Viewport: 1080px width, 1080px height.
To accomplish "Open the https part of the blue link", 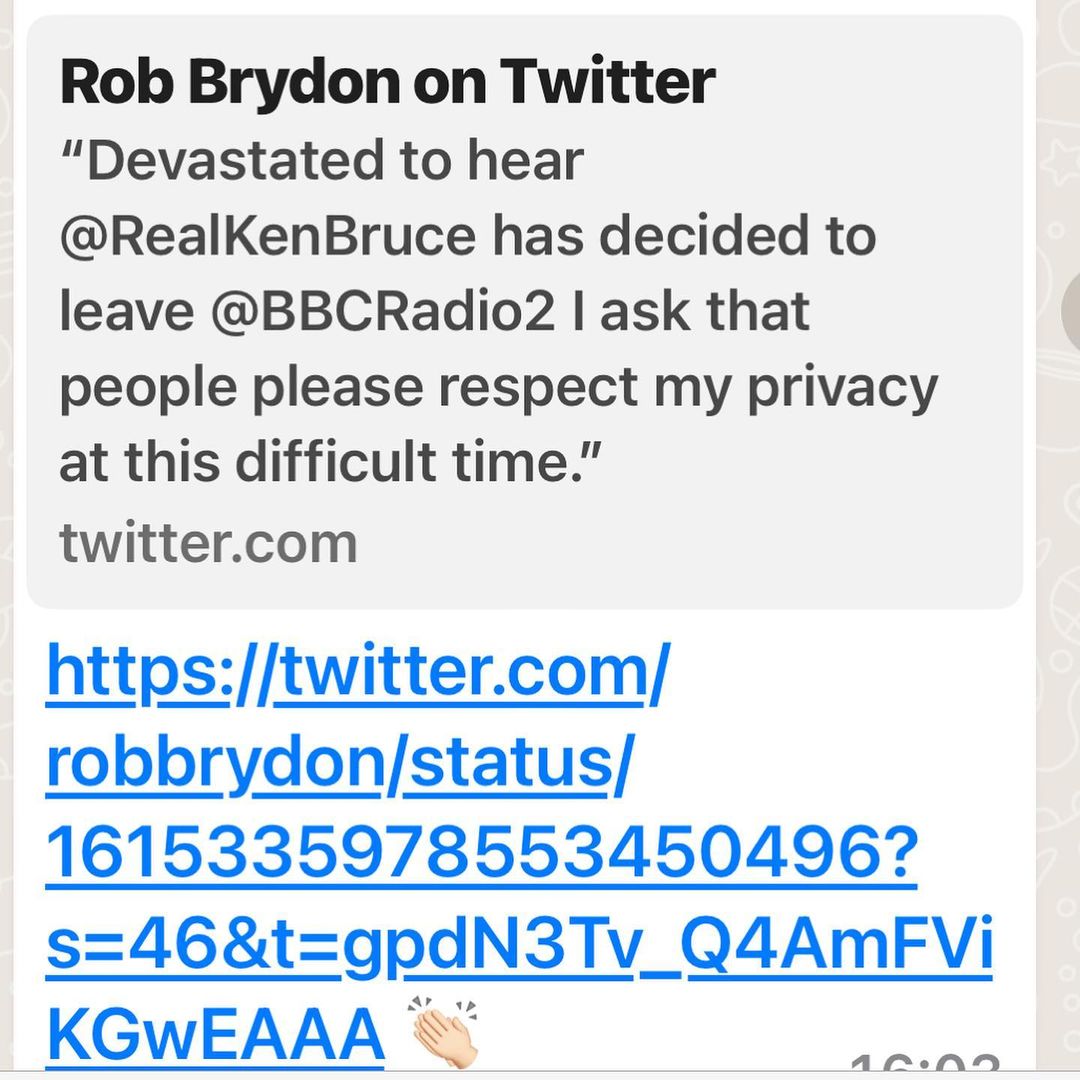I will coord(135,673).
